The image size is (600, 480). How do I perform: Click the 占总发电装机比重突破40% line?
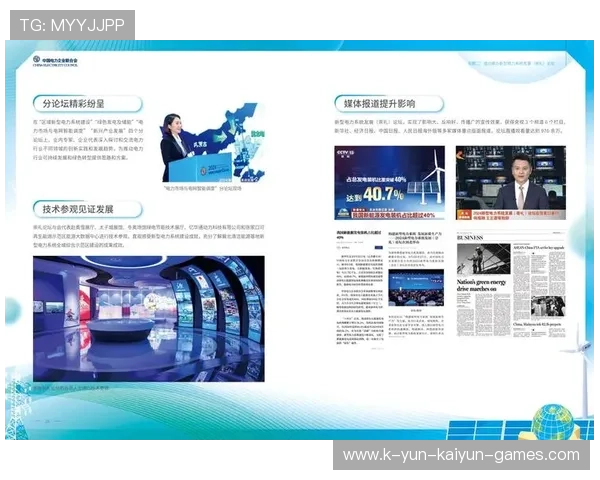(376, 179)
